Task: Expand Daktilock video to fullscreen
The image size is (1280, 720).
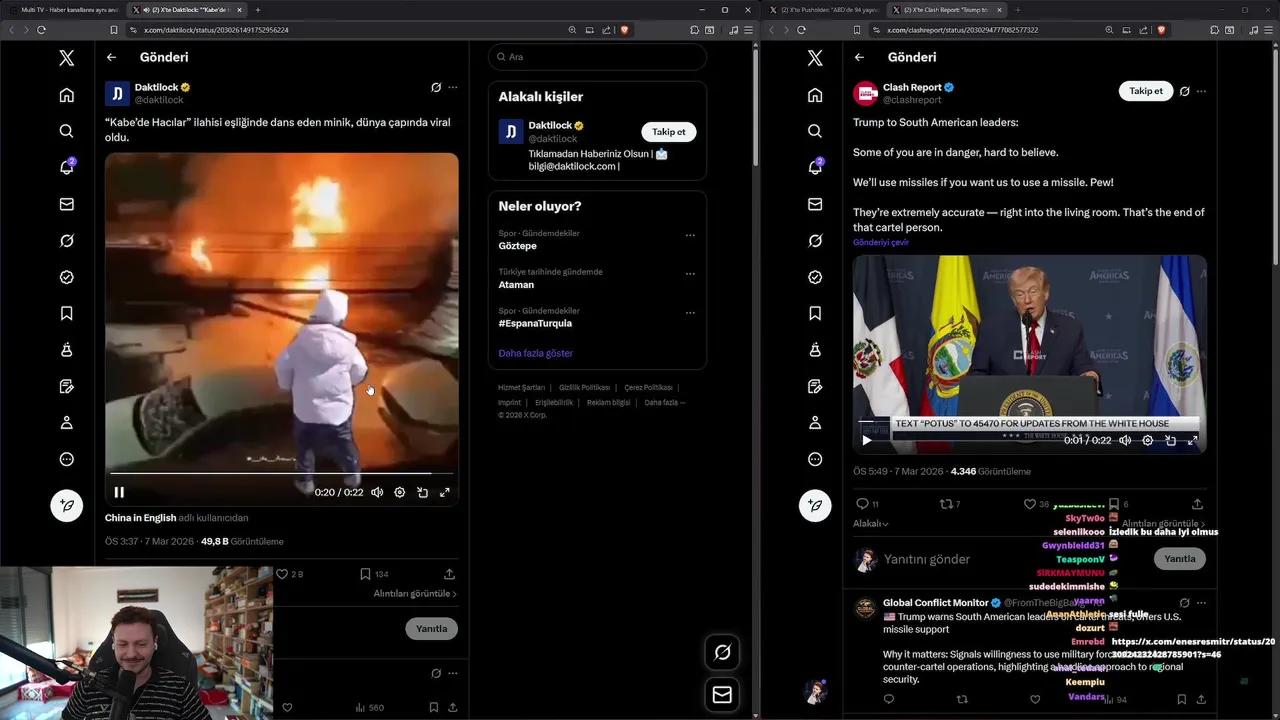Action: coord(444,492)
